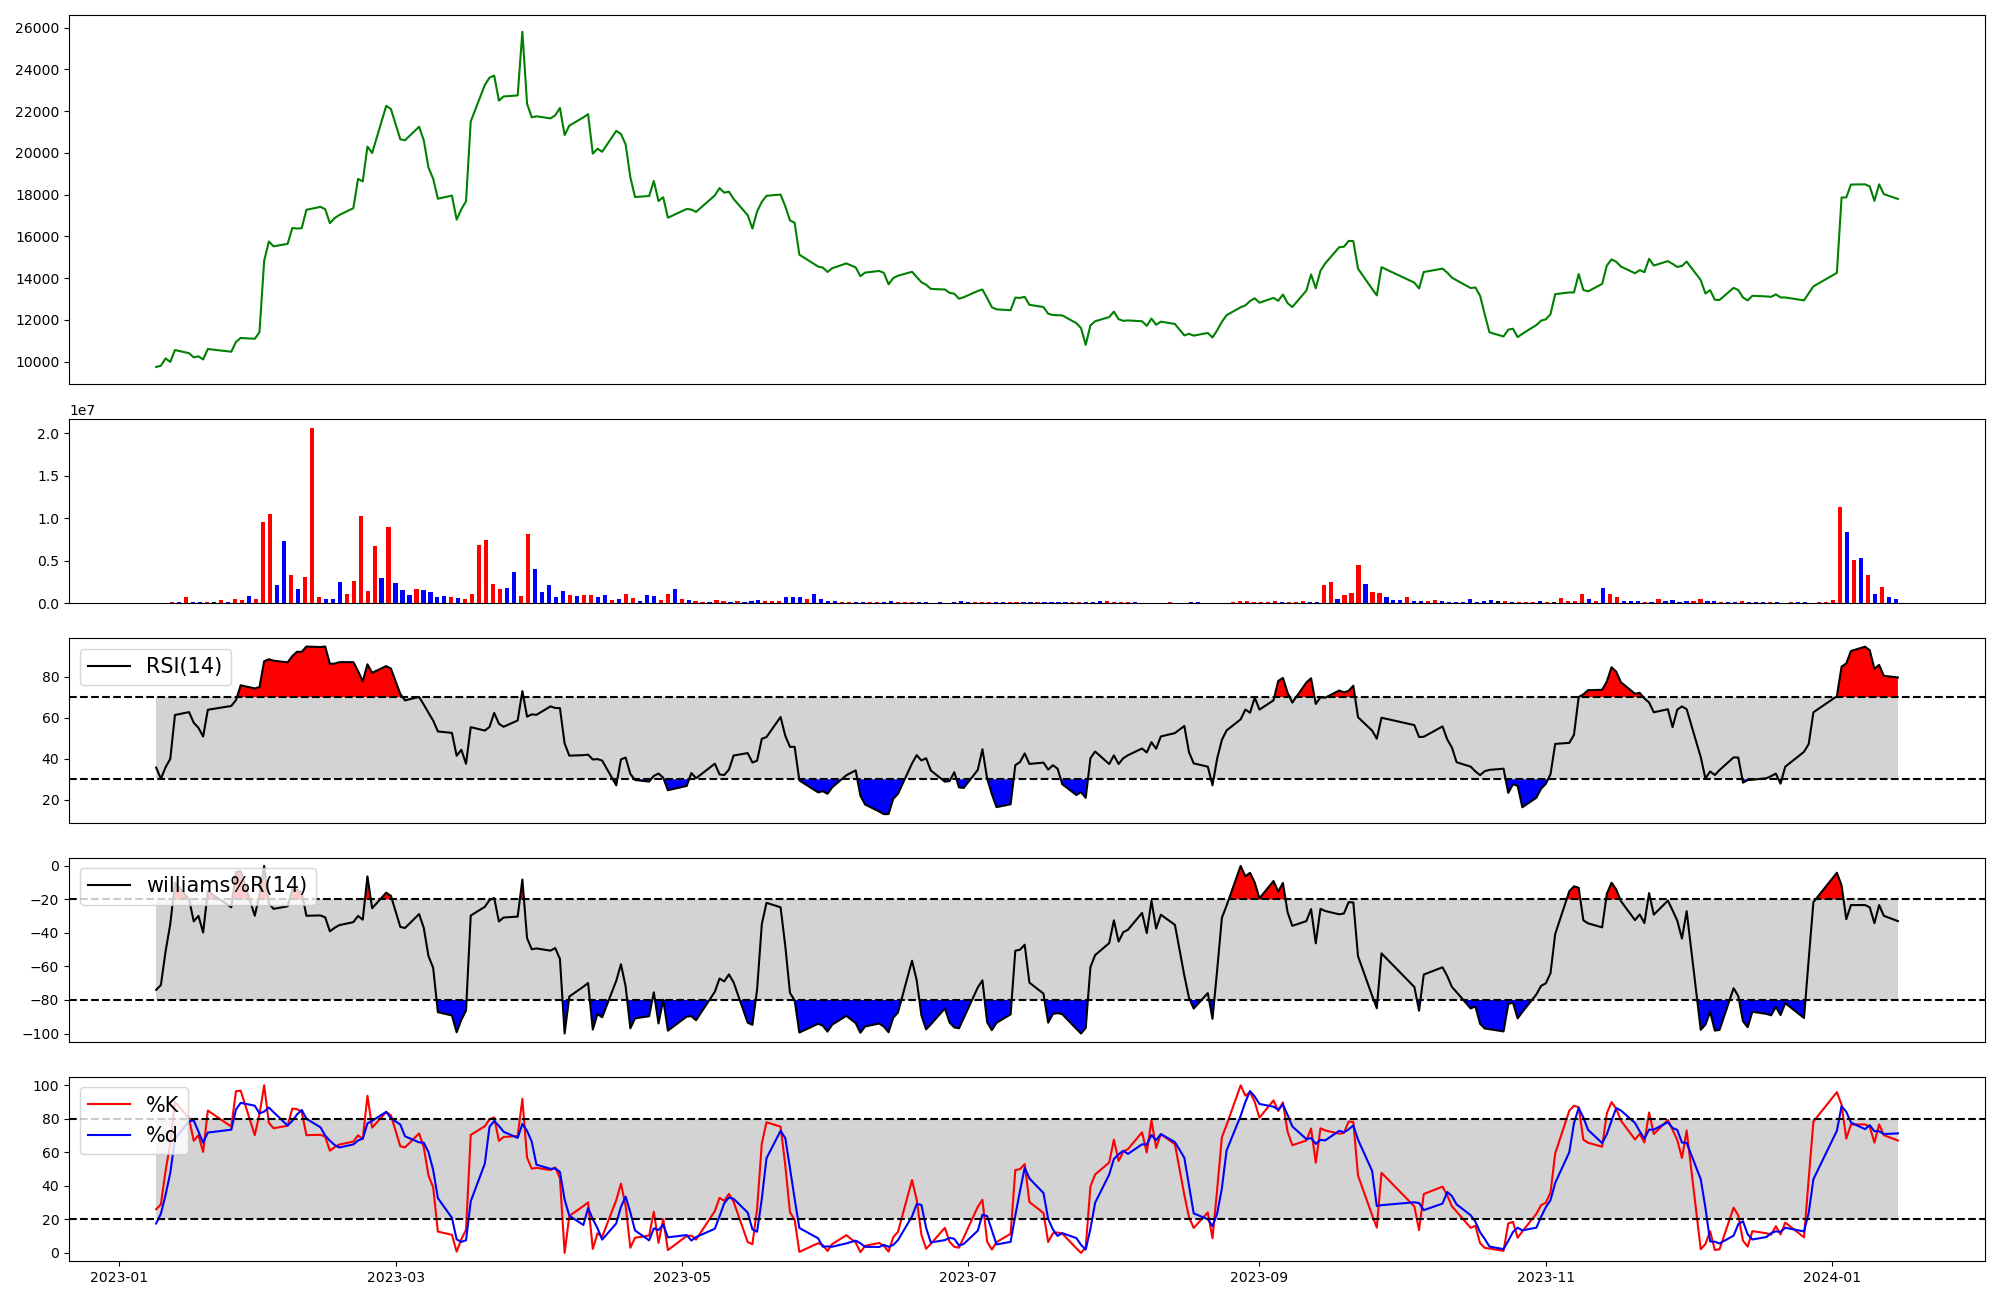The image size is (2000, 1300).
Task: Click the blue %d legend line swatch
Action: click(x=109, y=1135)
